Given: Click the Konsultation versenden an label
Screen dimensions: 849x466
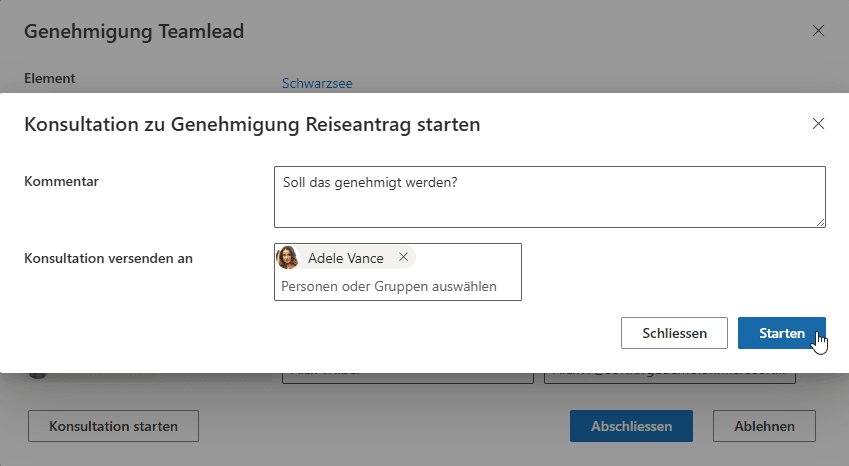Looking at the screenshot, I should pos(108,258).
